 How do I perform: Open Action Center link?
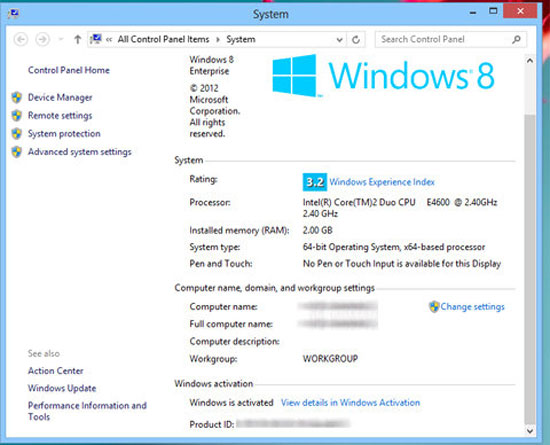55,371
